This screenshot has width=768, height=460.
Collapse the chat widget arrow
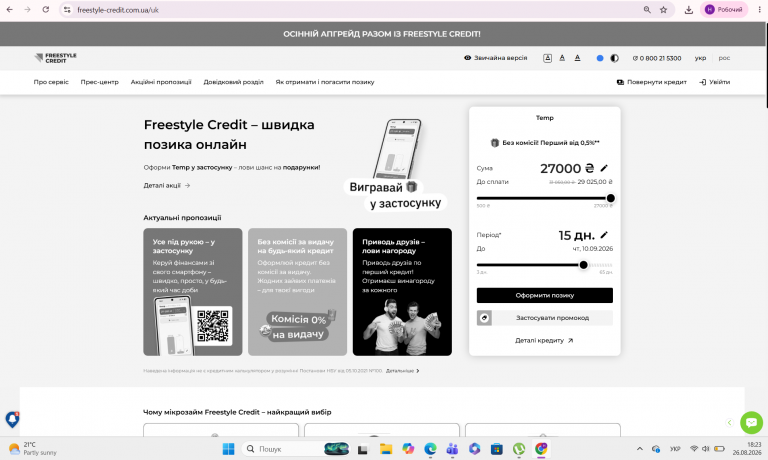tap(729, 422)
